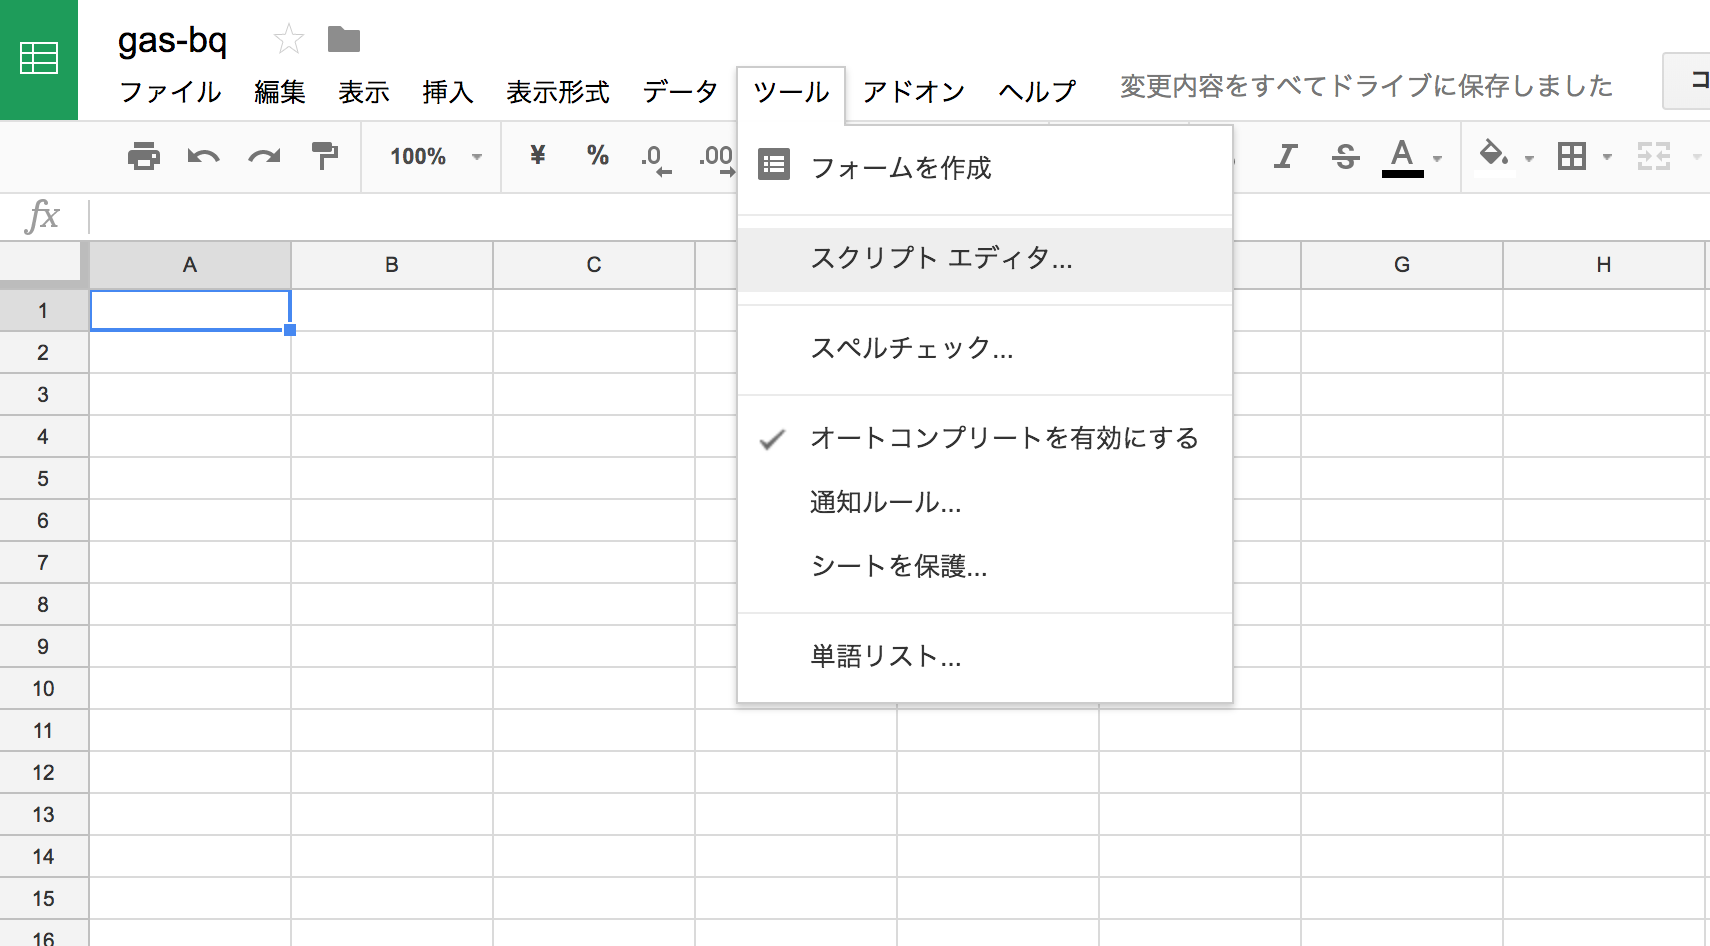Expand the fill color dropdown arrow
1710x946 pixels.
[1529, 158]
